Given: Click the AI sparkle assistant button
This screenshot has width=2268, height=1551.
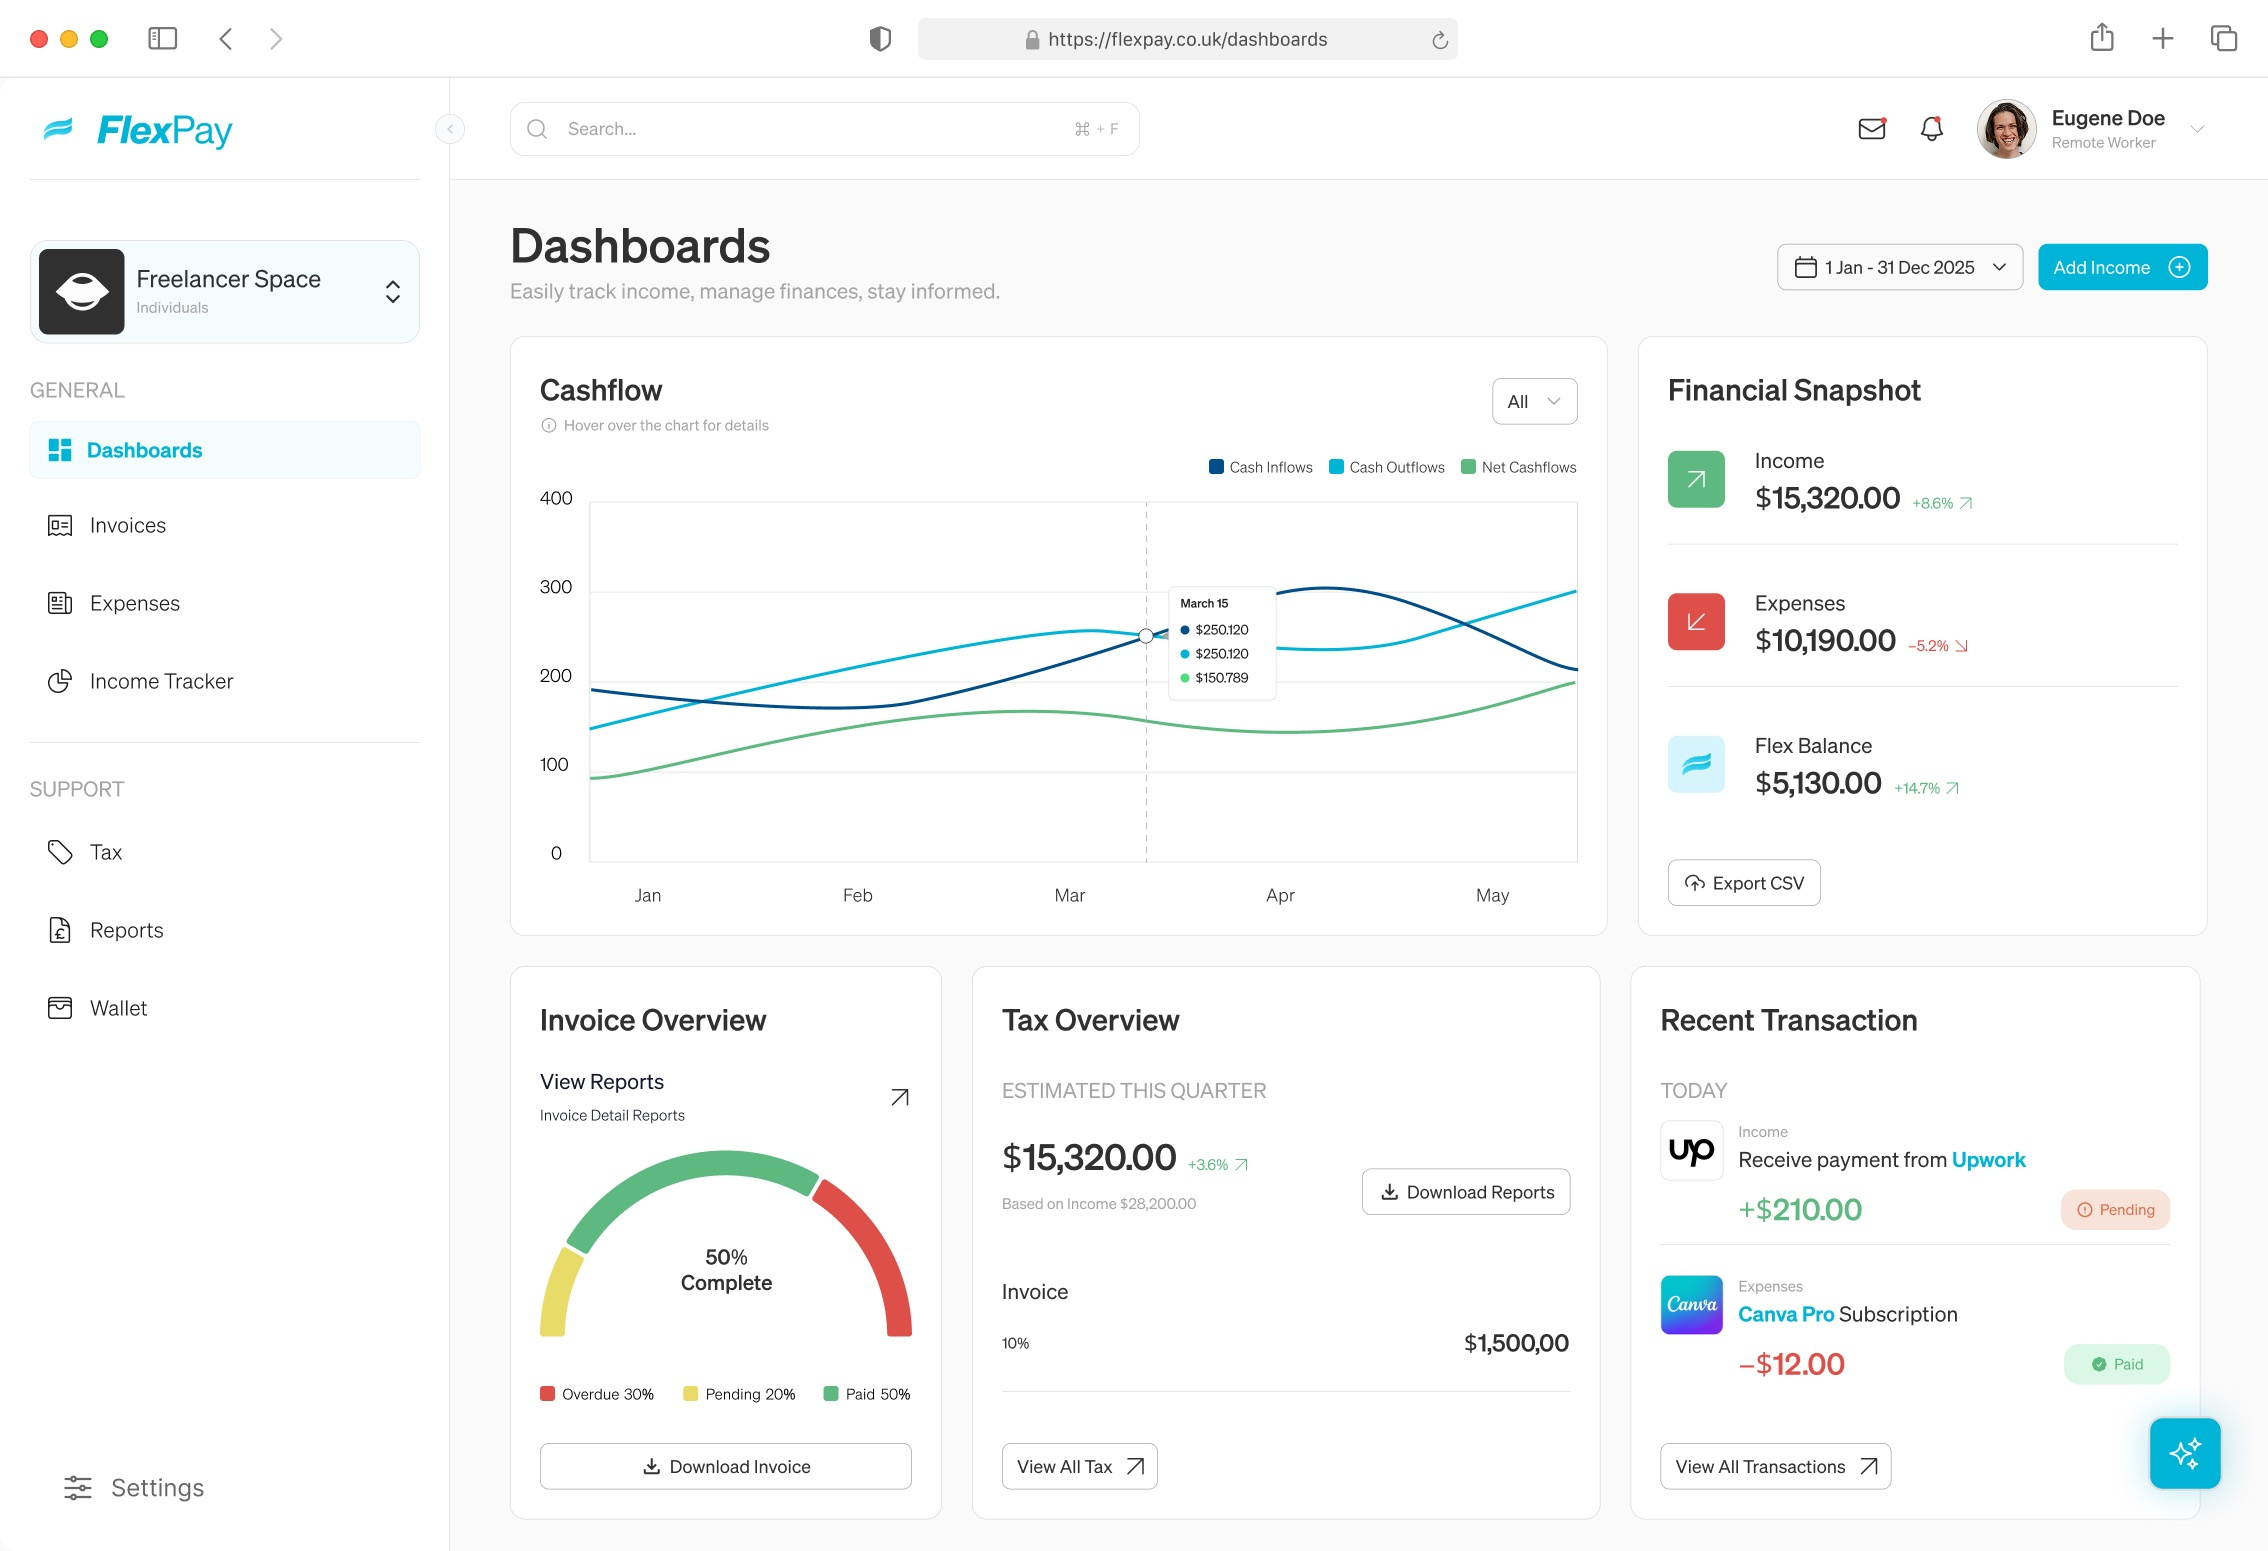Looking at the screenshot, I should (2184, 1453).
